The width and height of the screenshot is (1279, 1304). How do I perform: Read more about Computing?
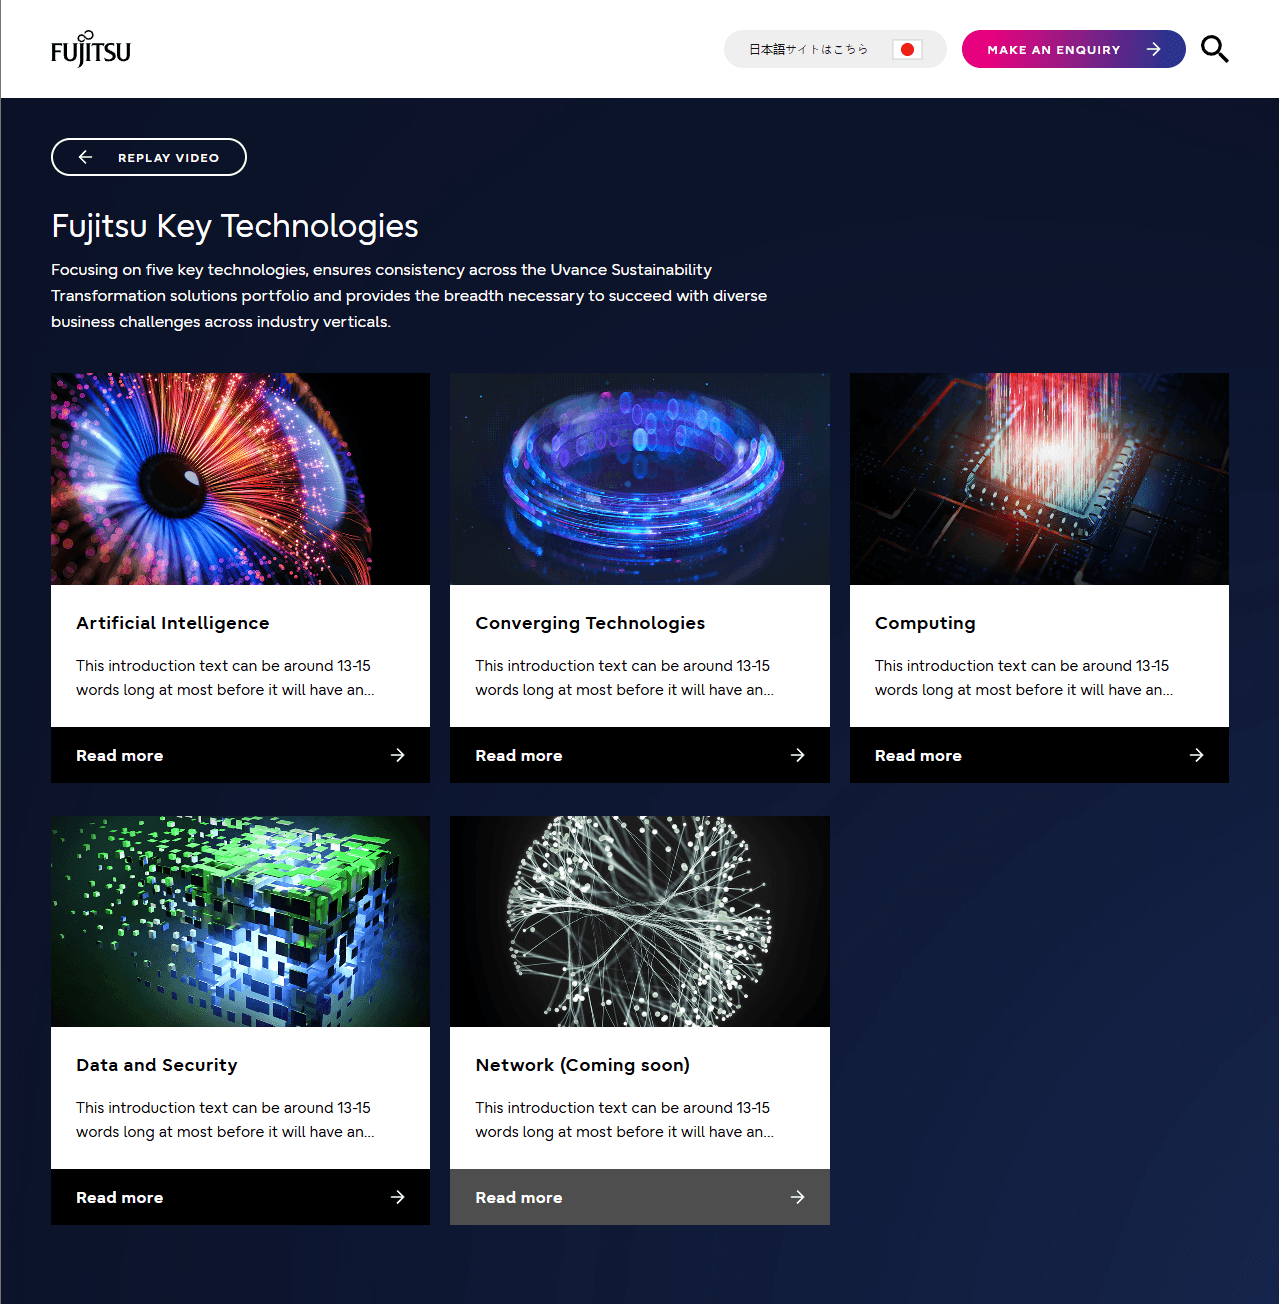pyautogui.click(x=1039, y=755)
